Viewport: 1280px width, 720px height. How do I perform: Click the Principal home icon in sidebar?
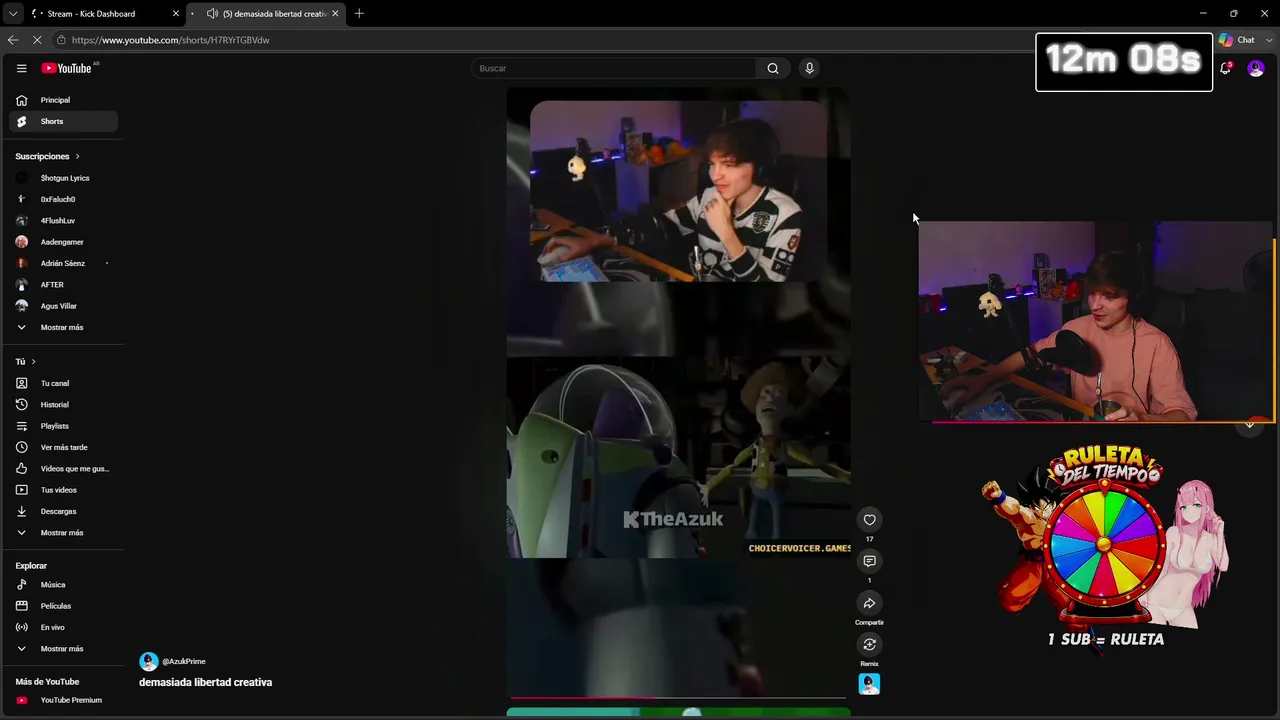coord(22,100)
